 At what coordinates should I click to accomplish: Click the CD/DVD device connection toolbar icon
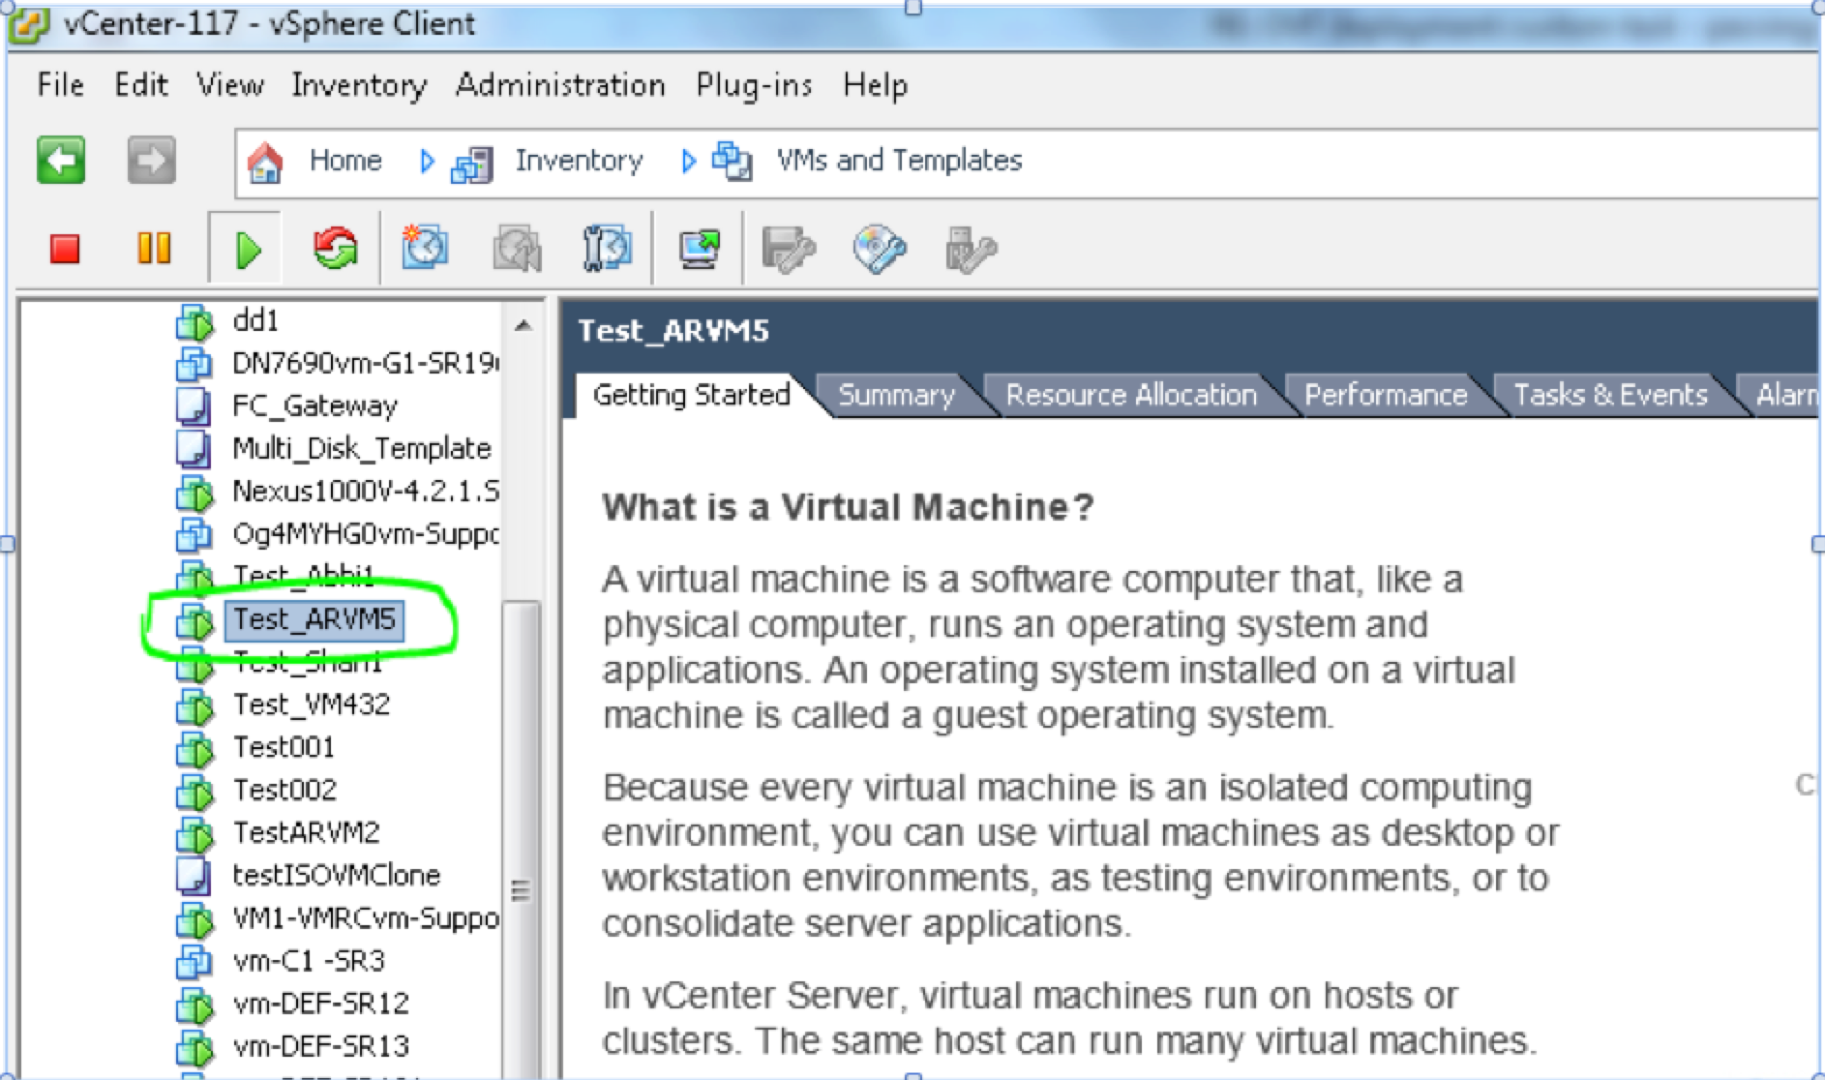[x=880, y=250]
